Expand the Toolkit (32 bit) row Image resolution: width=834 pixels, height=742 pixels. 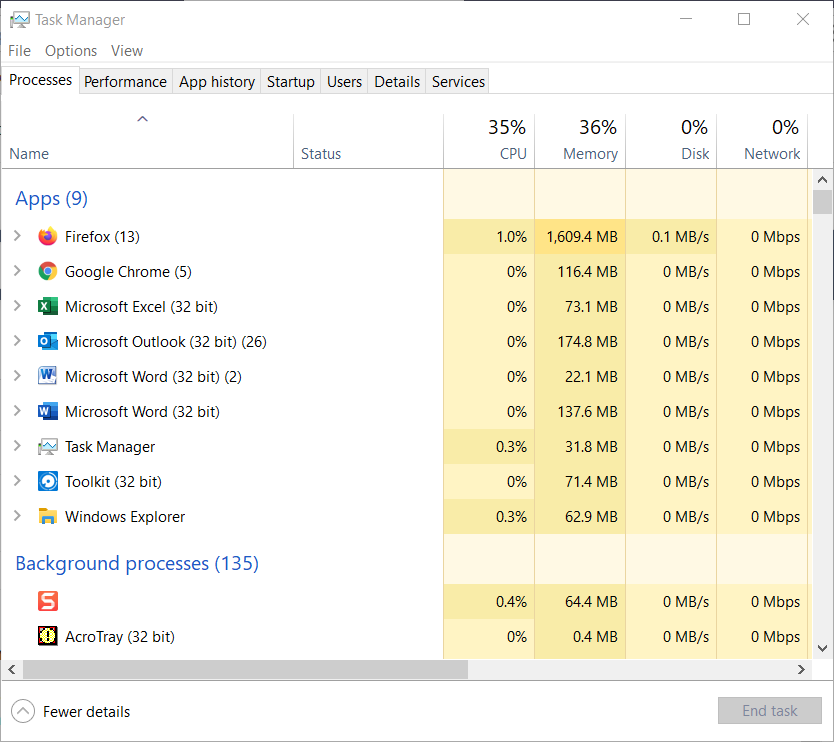click(x=17, y=481)
